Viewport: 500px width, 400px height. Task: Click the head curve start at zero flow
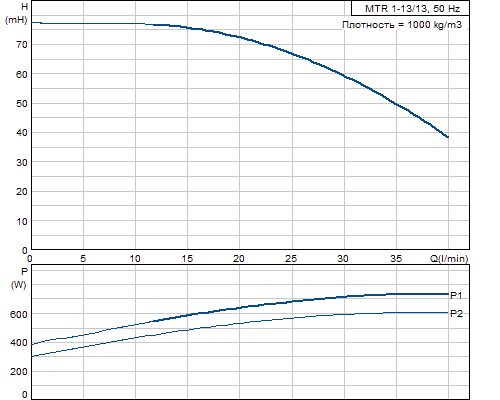[32, 22]
